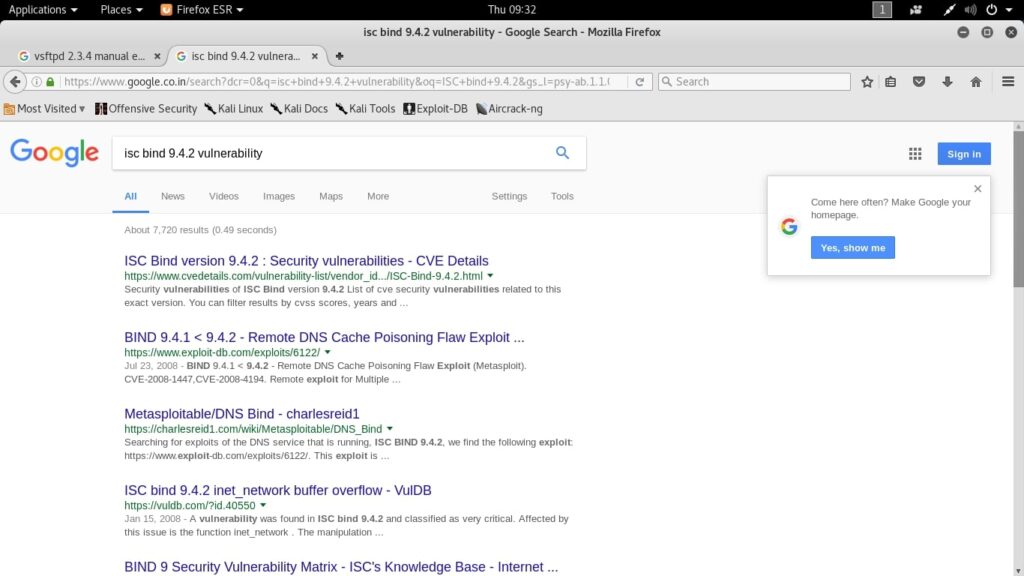Open Exploit-DB bookmark
Viewport: 1024px width, 576px height.
[x=436, y=109]
